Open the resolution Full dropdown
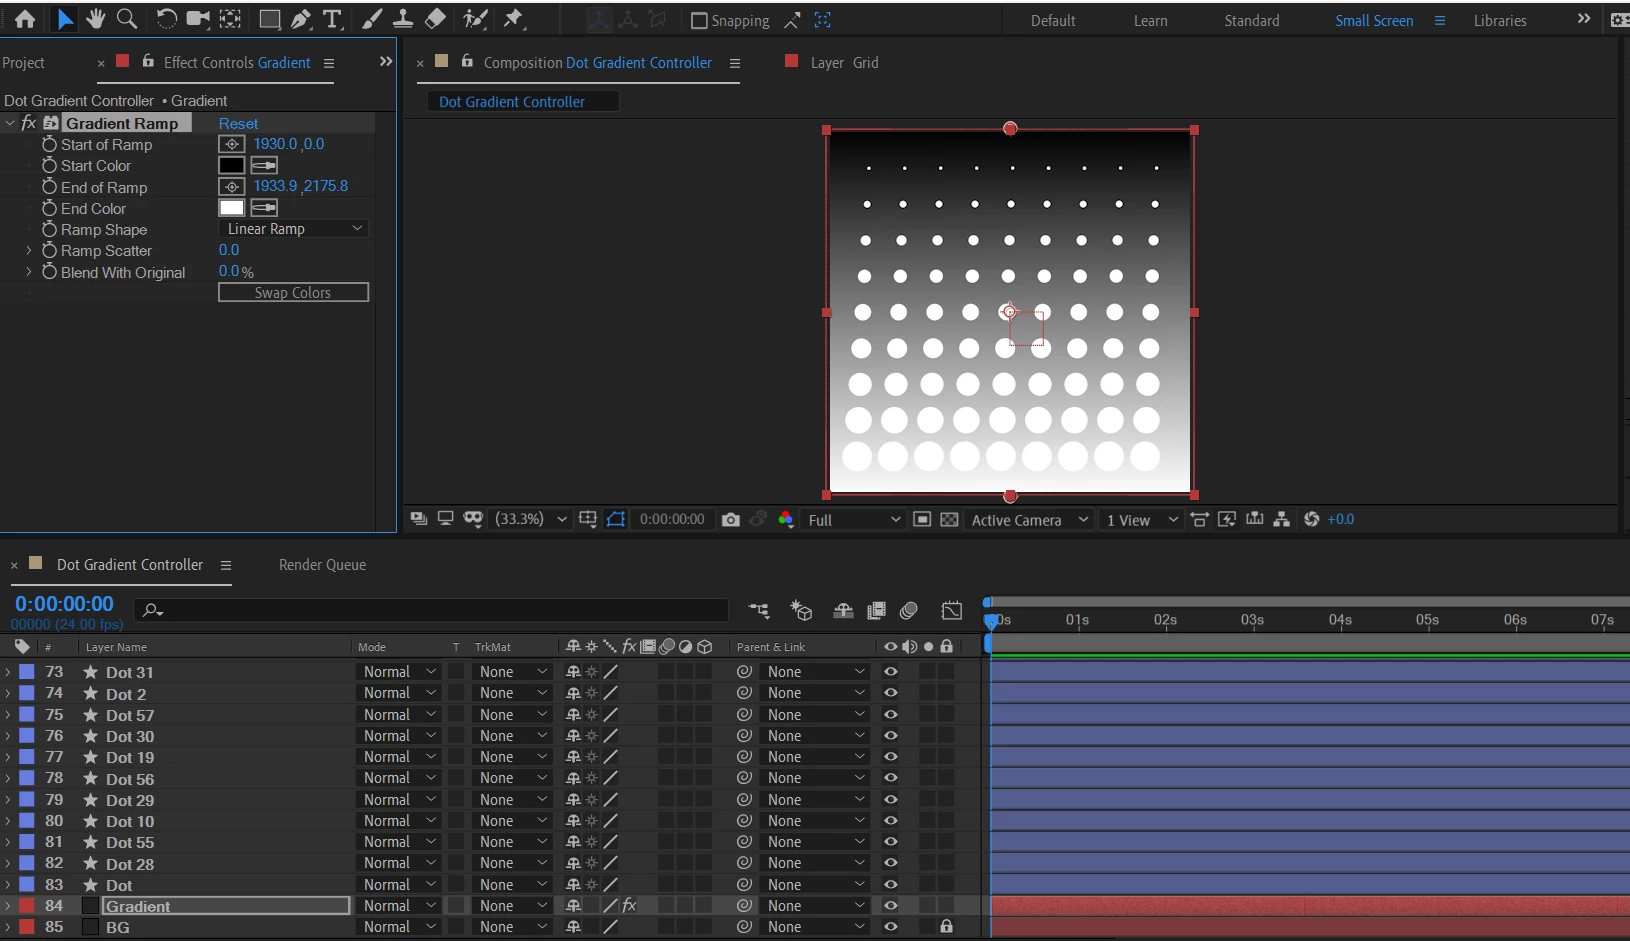1630x941 pixels. click(x=853, y=520)
